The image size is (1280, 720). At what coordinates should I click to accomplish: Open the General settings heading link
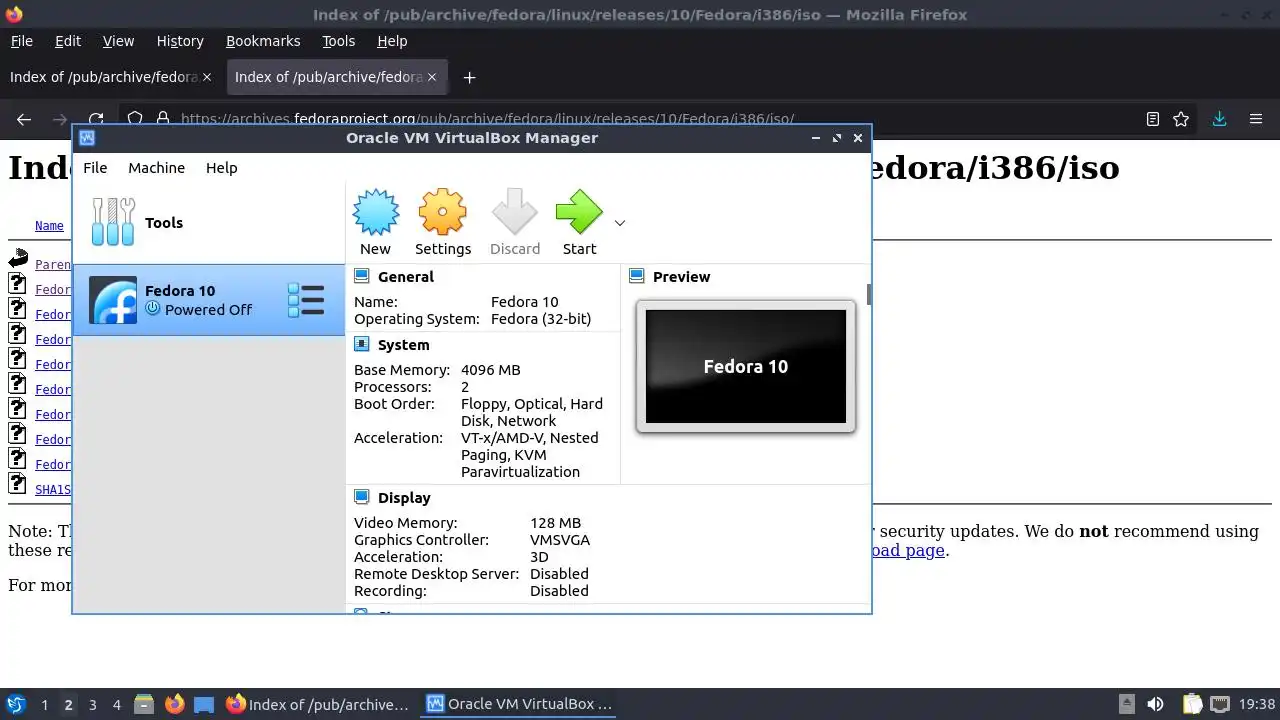click(406, 277)
